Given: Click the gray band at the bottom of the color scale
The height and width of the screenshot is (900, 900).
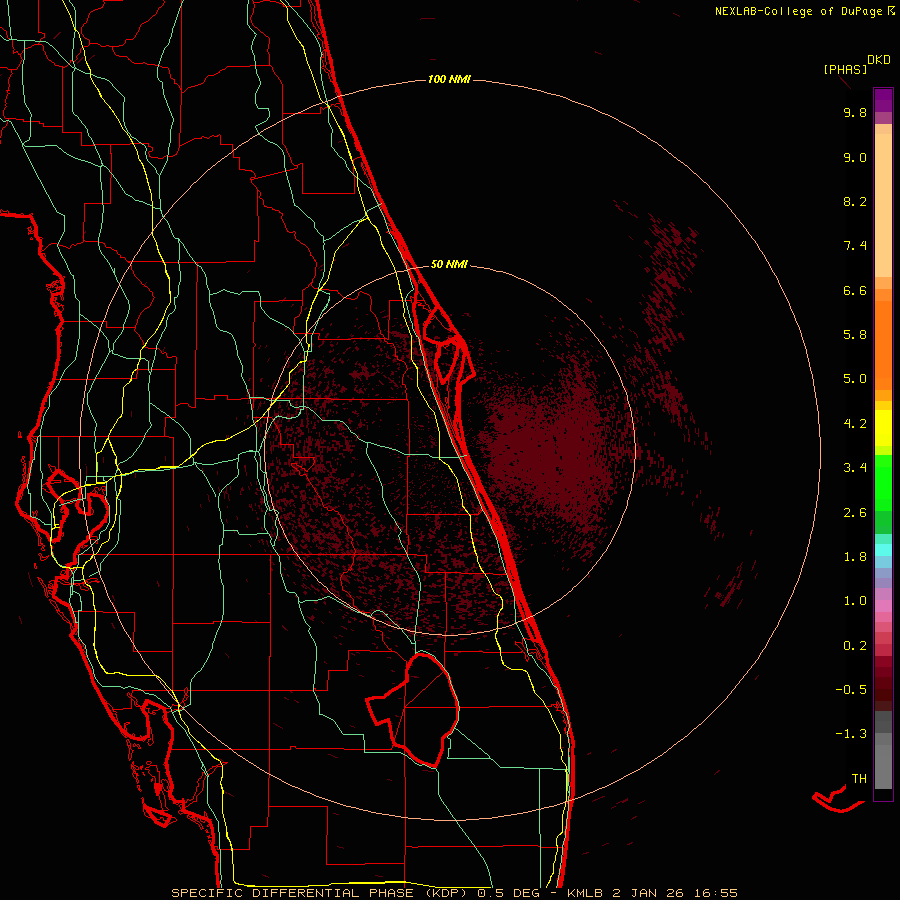Looking at the screenshot, I should 883,752.
